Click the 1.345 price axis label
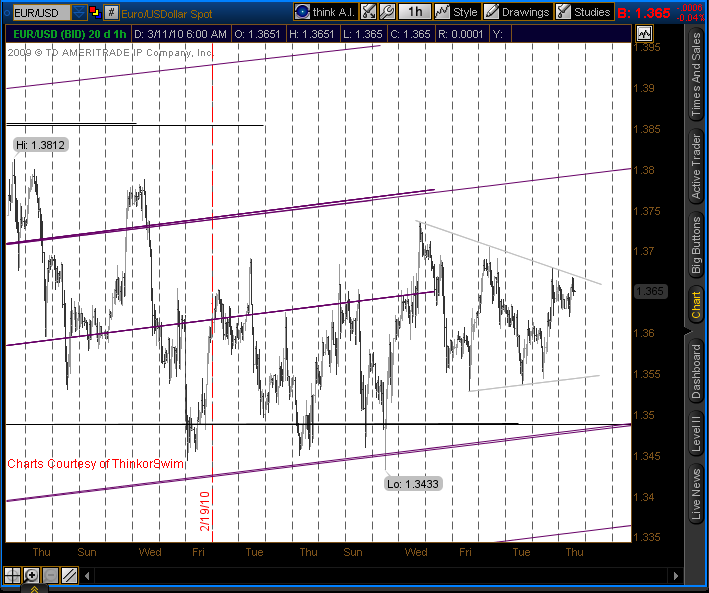Screen dimensions: 709x593 click(647, 456)
